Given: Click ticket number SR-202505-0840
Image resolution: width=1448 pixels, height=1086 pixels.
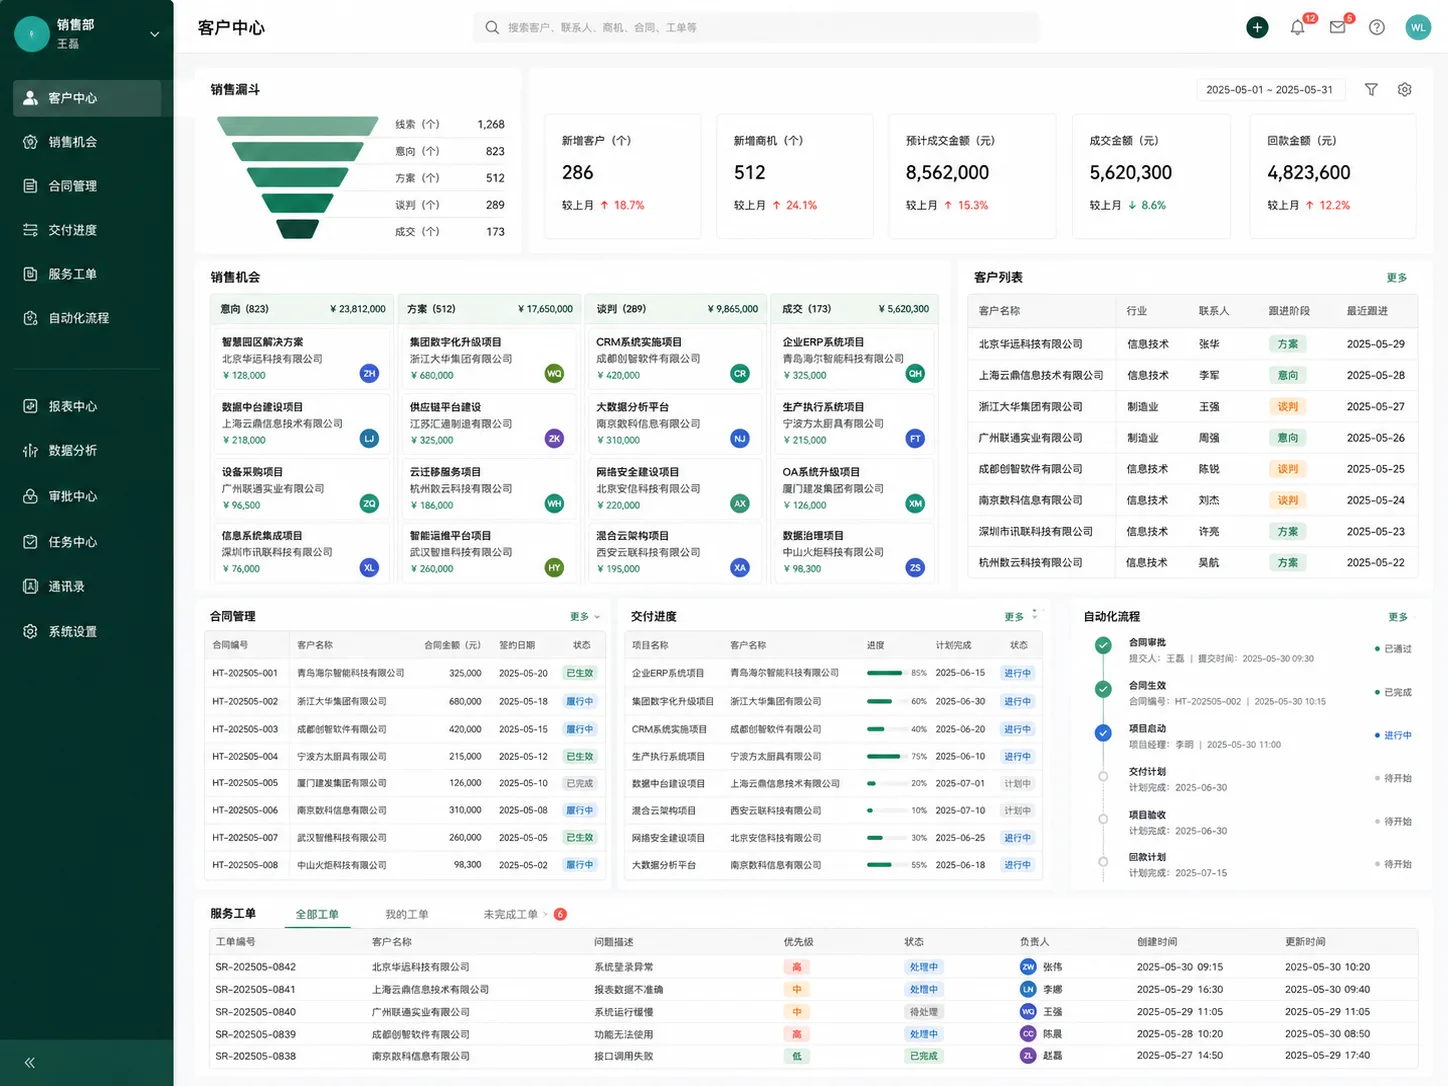Looking at the screenshot, I should tap(256, 1012).
